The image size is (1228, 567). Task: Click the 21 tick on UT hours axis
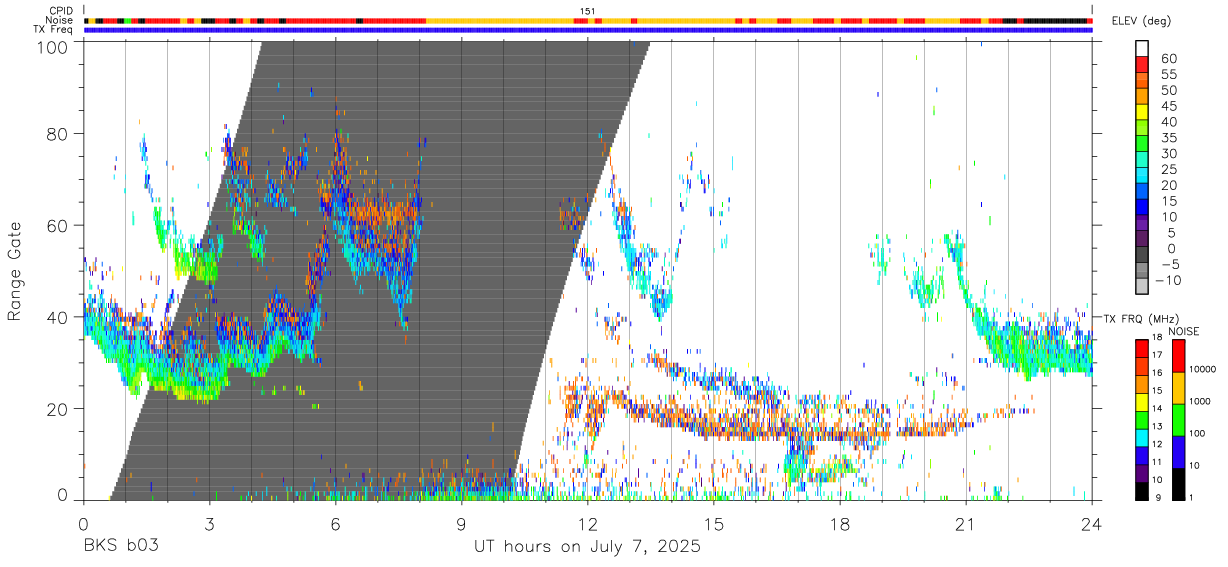[966, 523]
